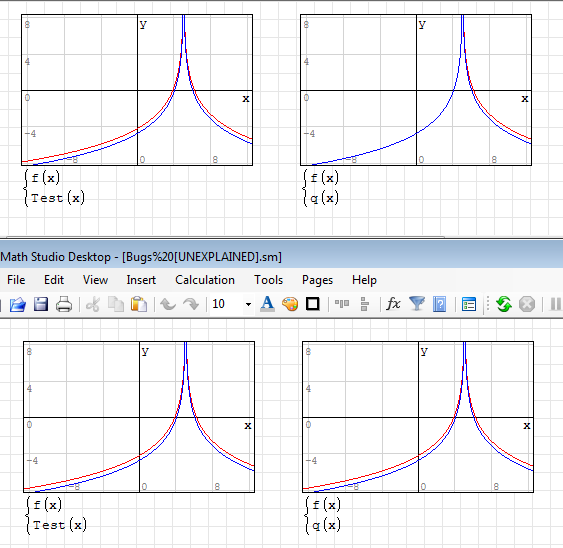Save the worksheet with the floppy disk icon
The width and height of the screenshot is (563, 548).
point(41,304)
